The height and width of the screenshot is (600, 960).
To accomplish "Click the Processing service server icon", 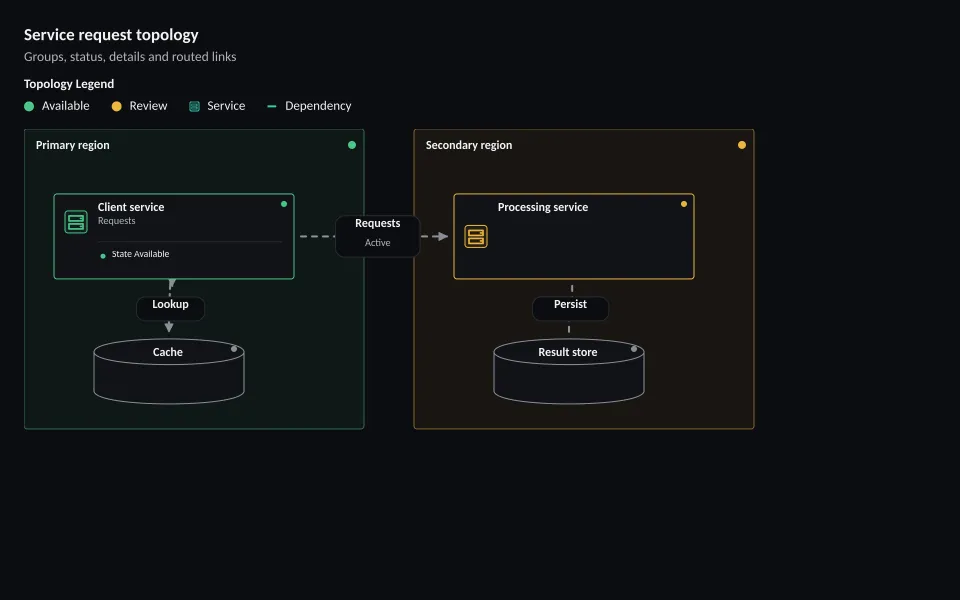I will (476, 236).
